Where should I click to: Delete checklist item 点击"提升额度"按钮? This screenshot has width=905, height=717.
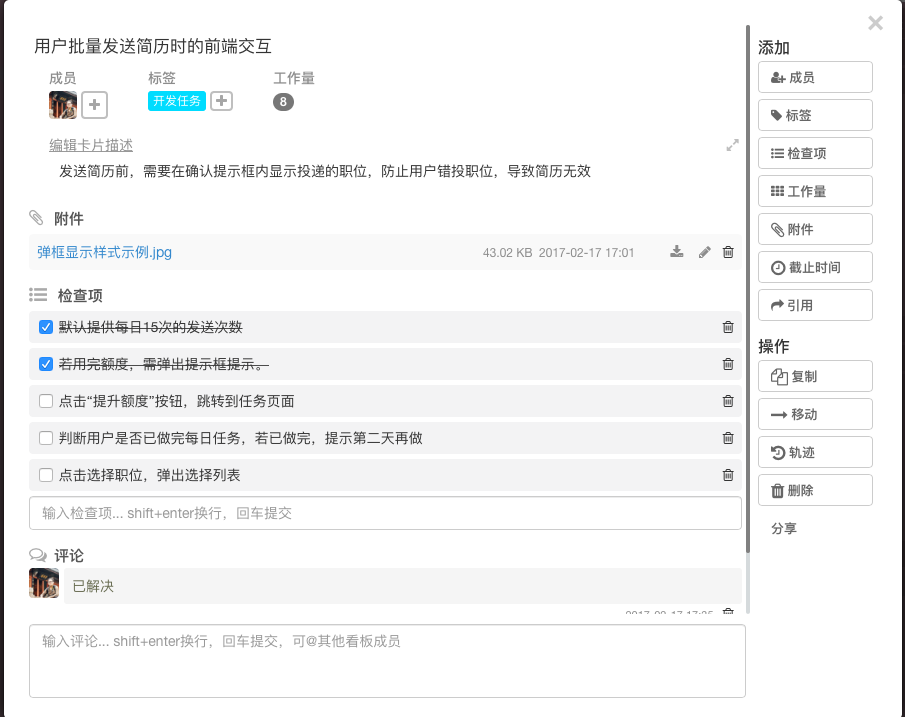pyautogui.click(x=728, y=401)
